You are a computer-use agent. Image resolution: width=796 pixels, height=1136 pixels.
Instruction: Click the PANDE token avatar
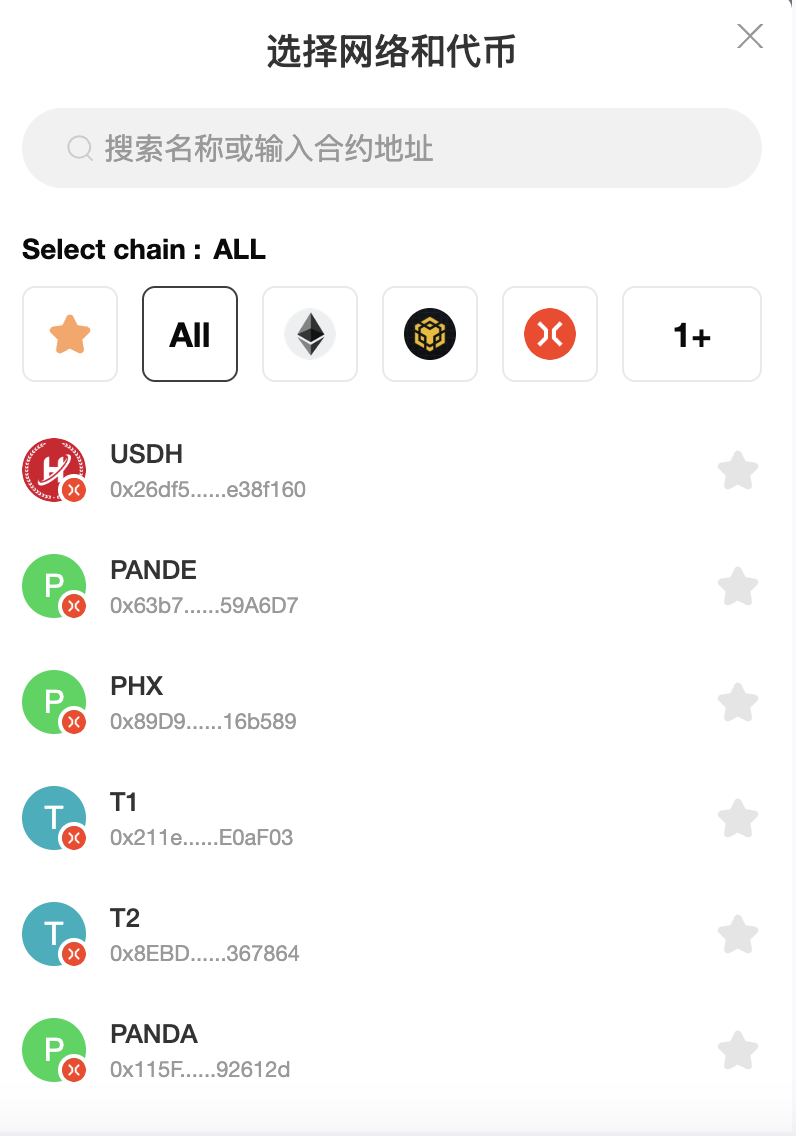click(x=54, y=586)
